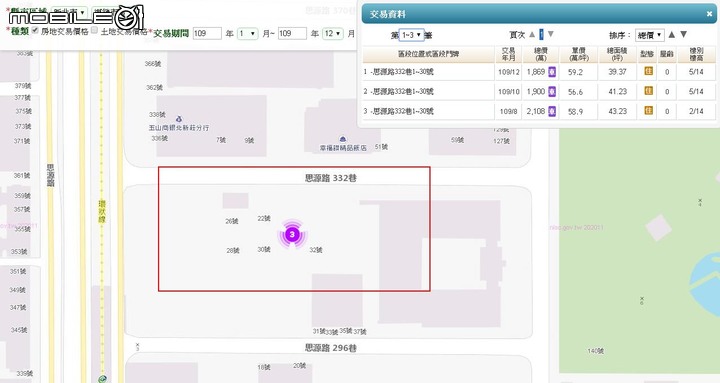Open the 排序 sort-by dropdown showing 總價

point(649,35)
